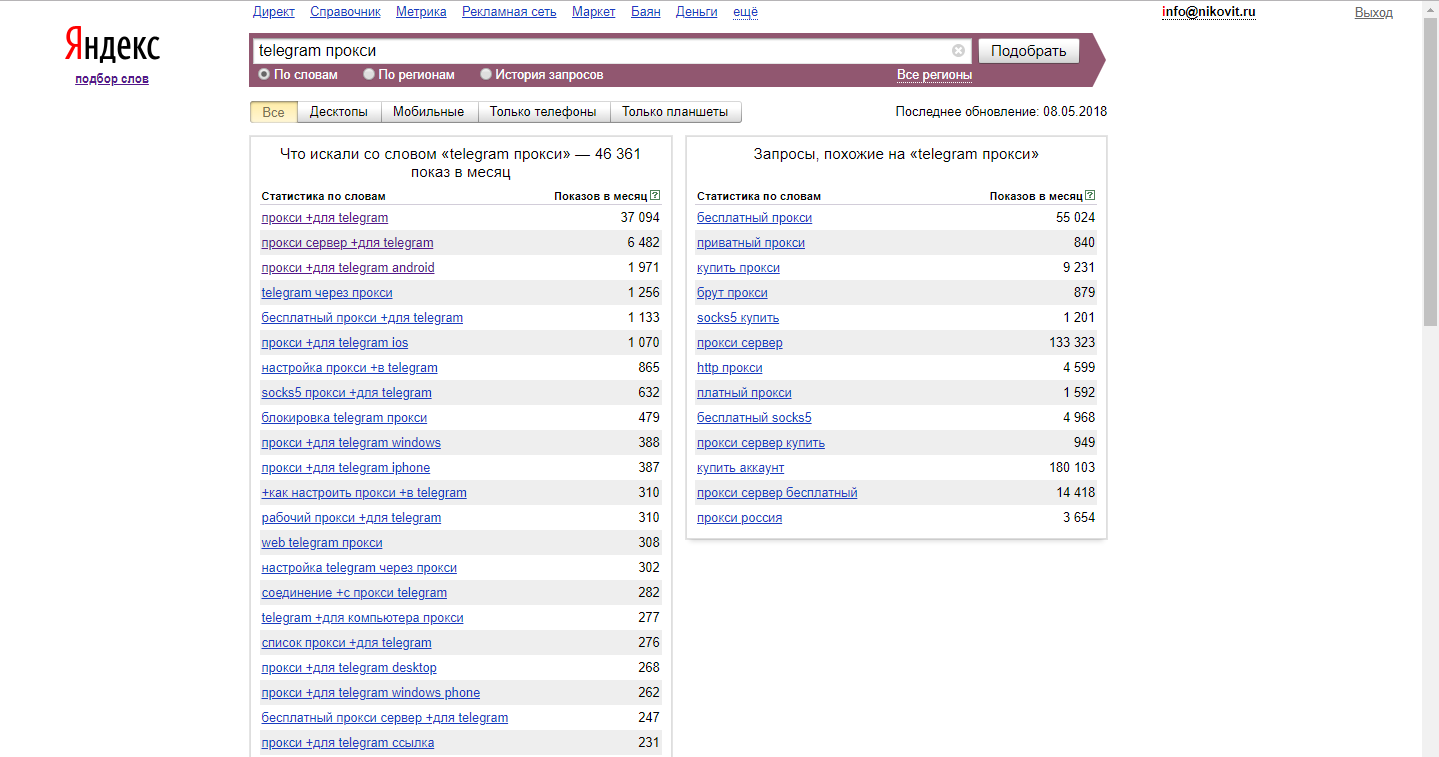Open the similar query 'бесплатный прокси'
The image size is (1439, 757).
point(754,218)
